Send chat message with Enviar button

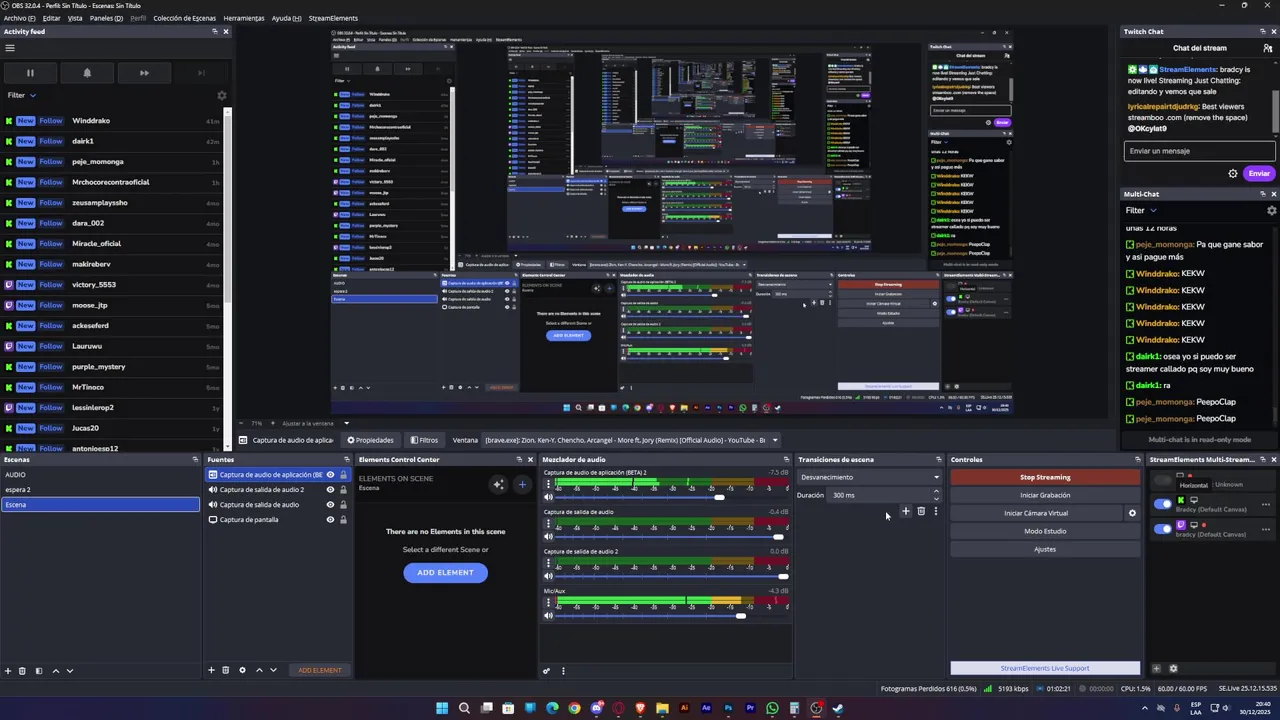pos(1259,173)
